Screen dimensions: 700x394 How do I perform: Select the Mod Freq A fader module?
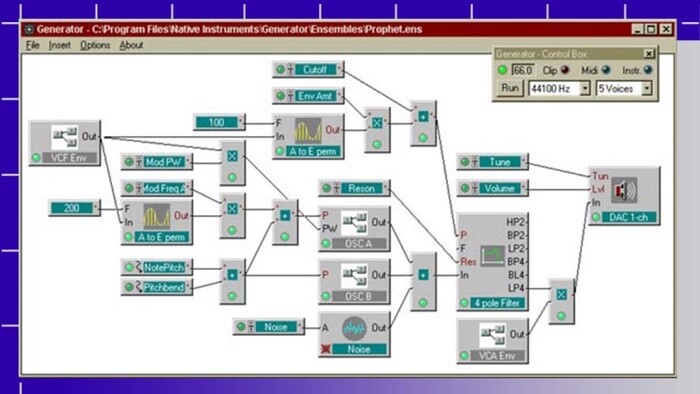[x=157, y=188]
